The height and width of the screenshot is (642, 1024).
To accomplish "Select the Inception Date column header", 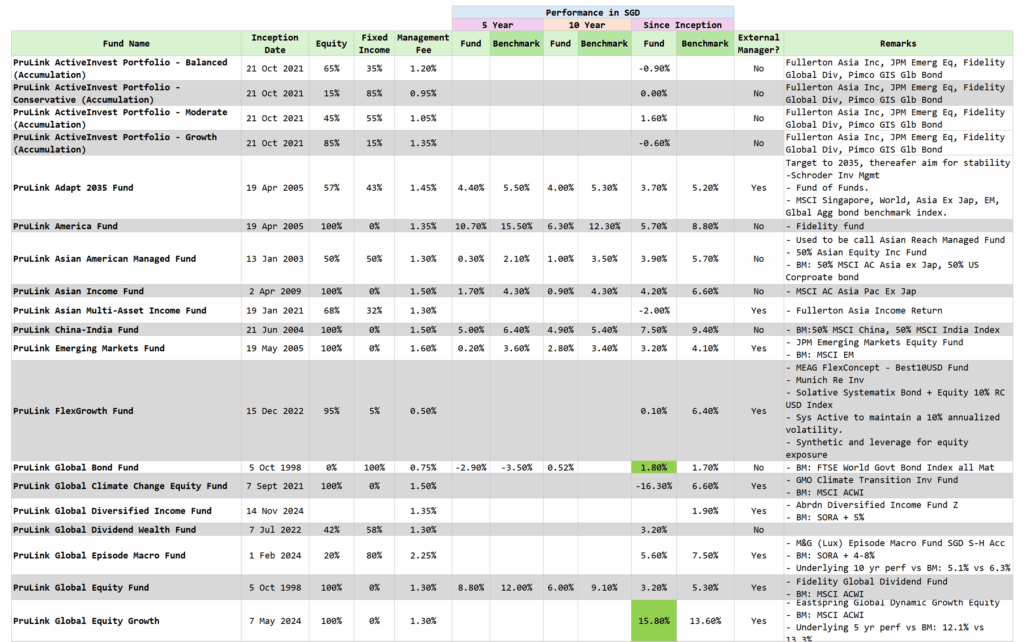I will [x=275, y=44].
